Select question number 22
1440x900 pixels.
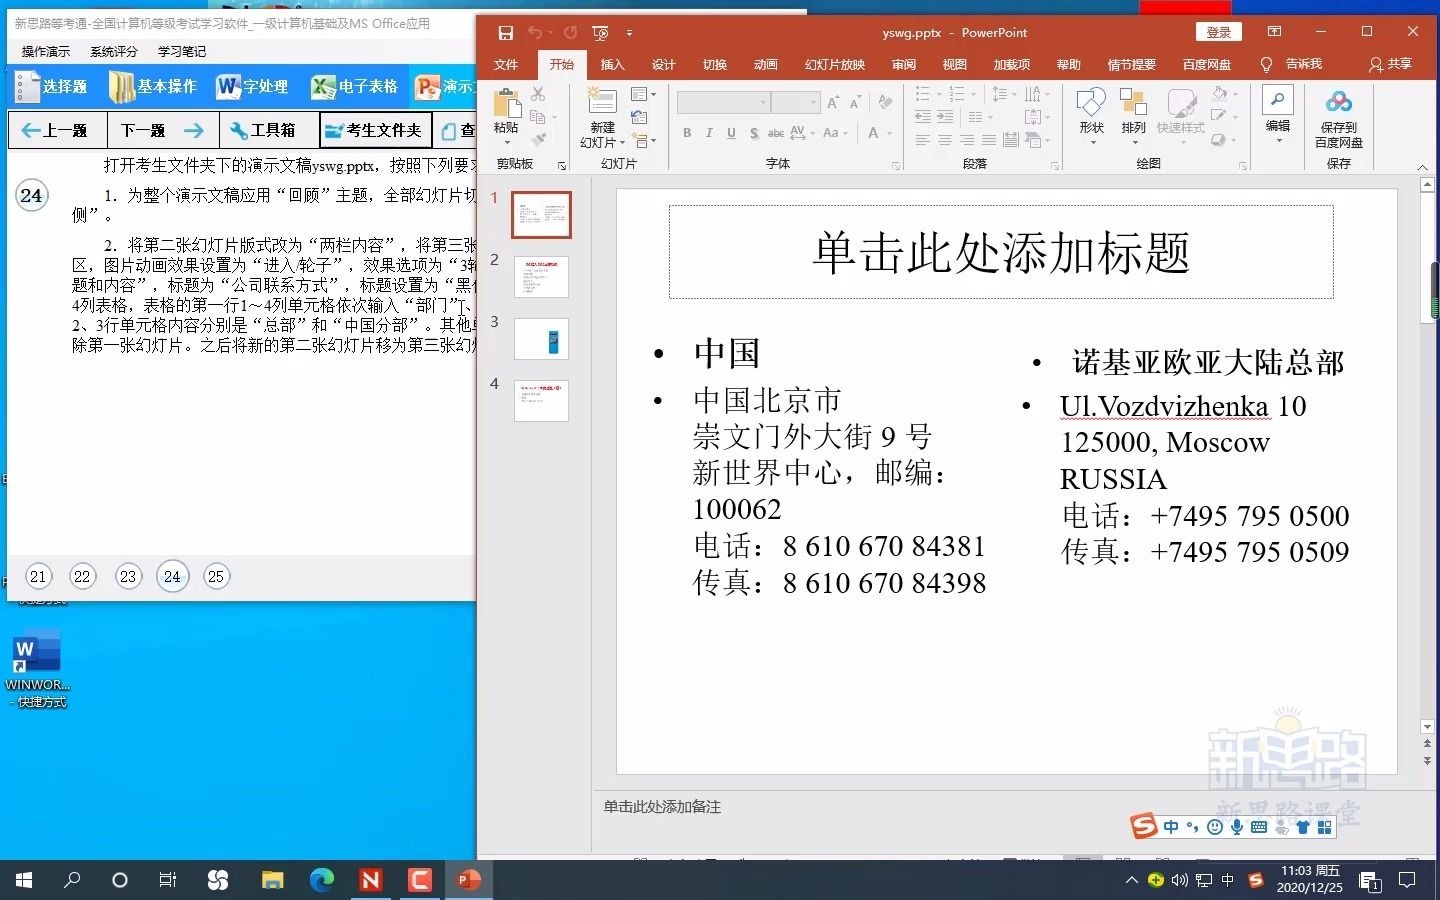click(83, 577)
